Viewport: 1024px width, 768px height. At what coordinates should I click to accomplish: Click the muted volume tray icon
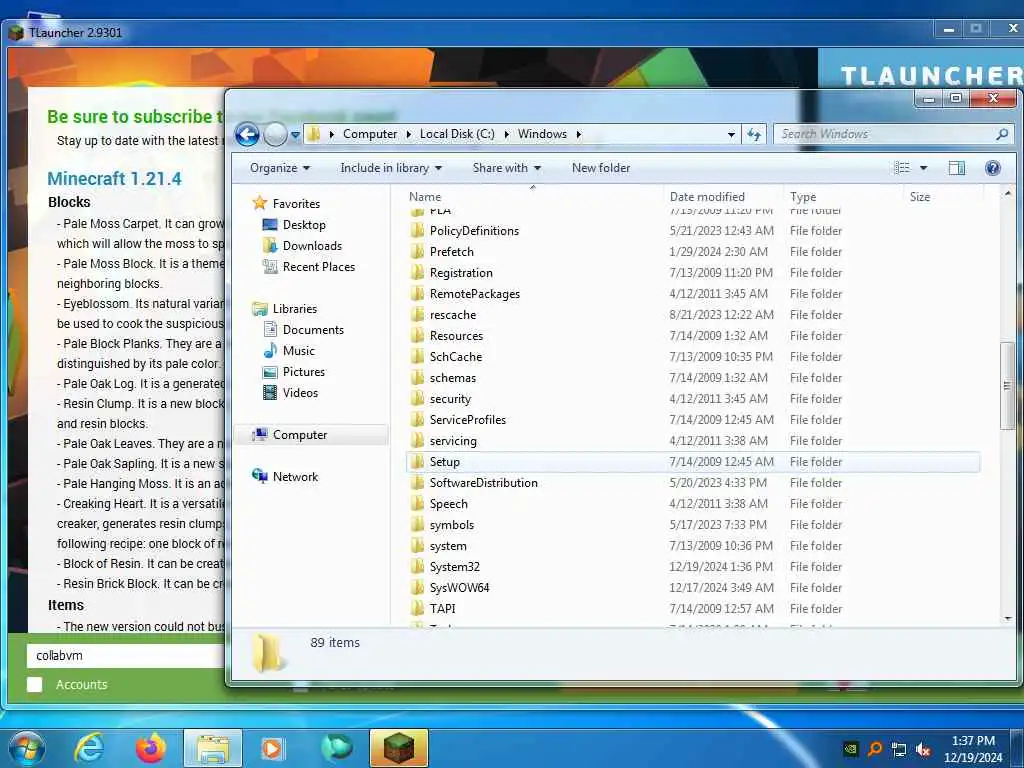(x=923, y=750)
